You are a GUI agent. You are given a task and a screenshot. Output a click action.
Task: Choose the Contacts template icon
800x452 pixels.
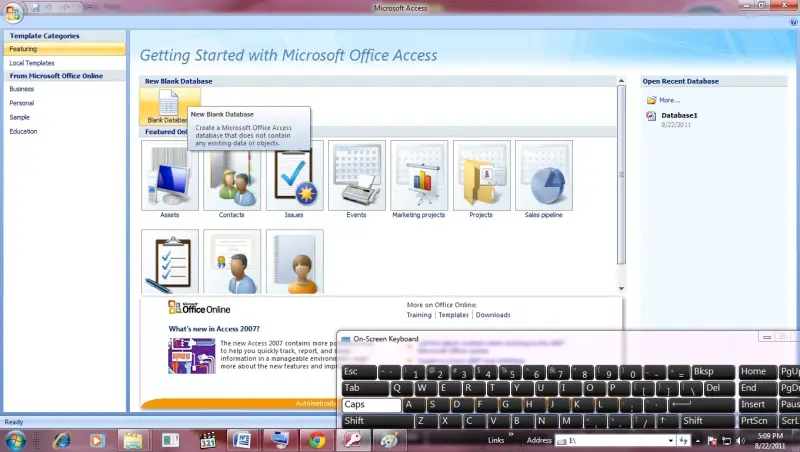pyautogui.click(x=232, y=175)
